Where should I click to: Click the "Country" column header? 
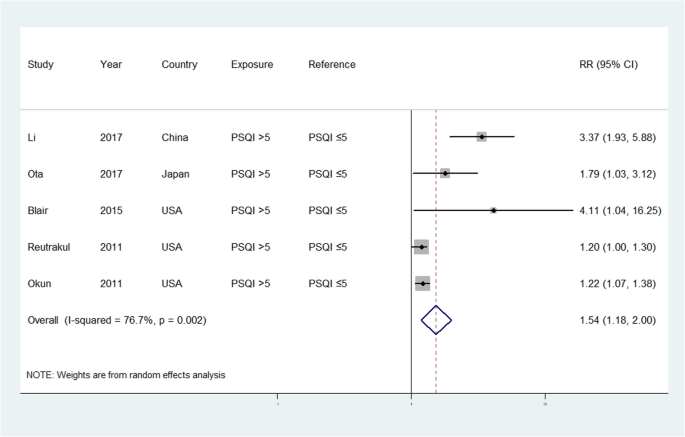(x=179, y=65)
